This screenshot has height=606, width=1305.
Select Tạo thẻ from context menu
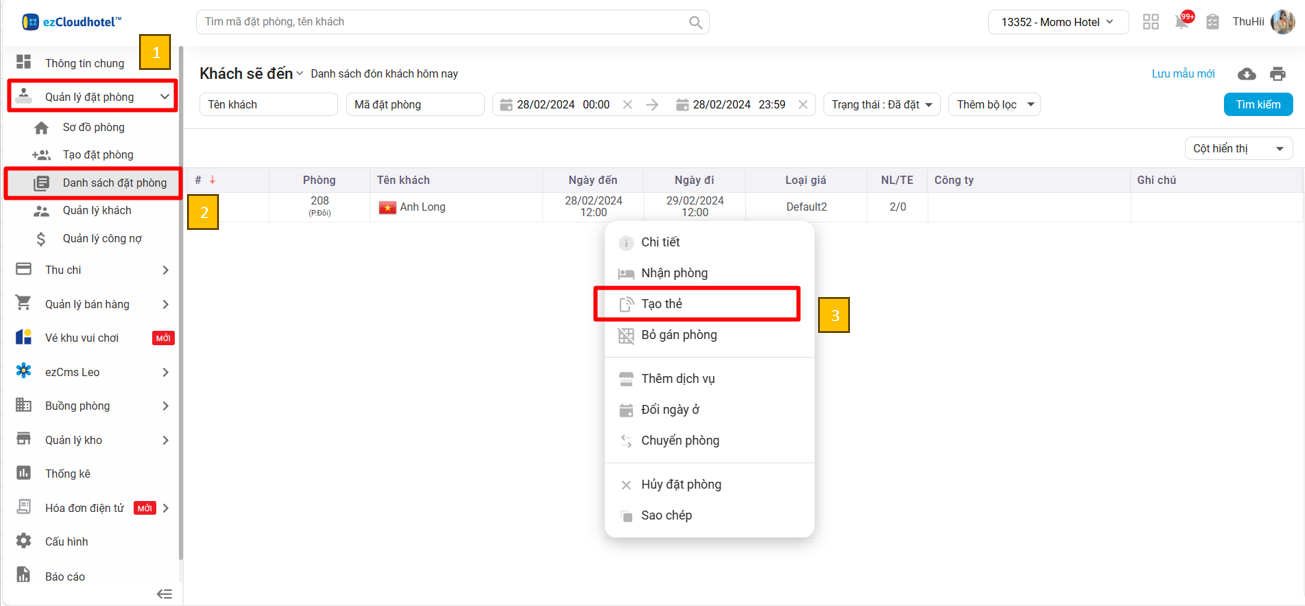662,304
